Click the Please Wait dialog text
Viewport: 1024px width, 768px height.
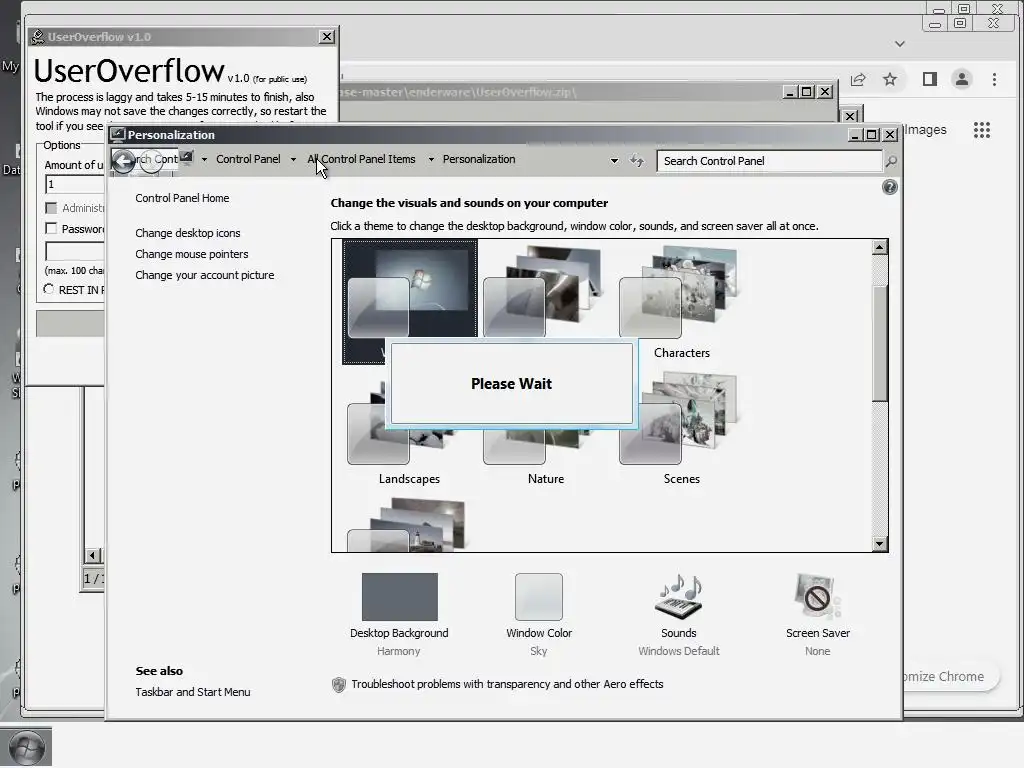511,383
